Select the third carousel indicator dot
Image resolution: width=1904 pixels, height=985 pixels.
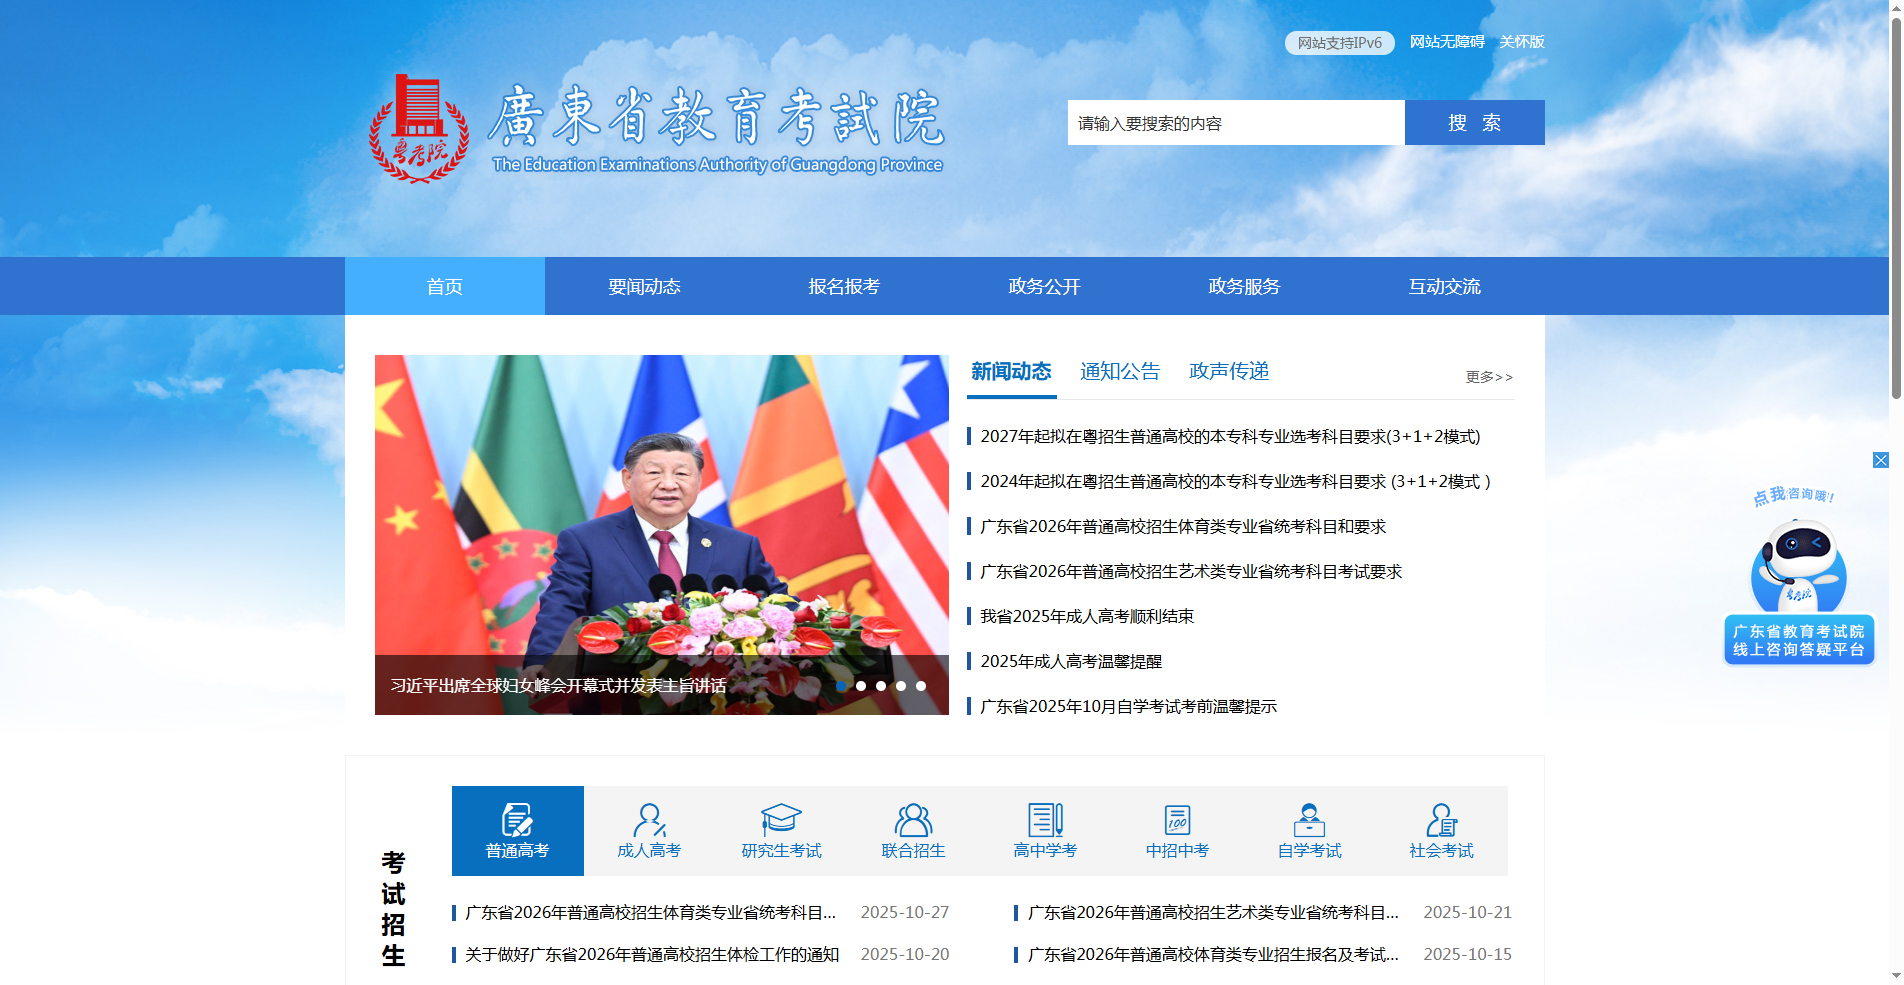(x=881, y=686)
